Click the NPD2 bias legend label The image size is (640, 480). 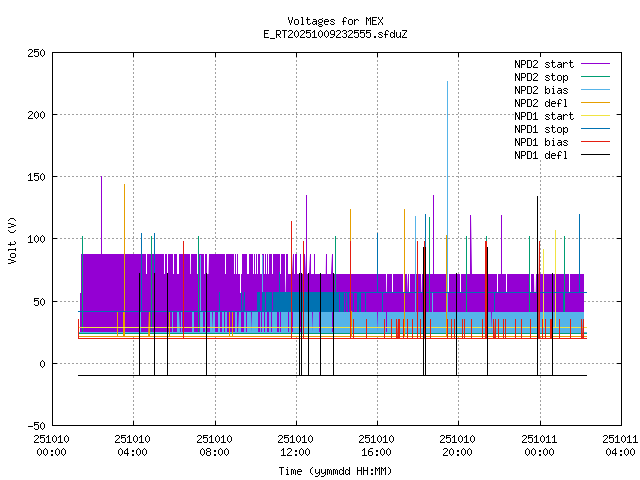tap(543, 90)
